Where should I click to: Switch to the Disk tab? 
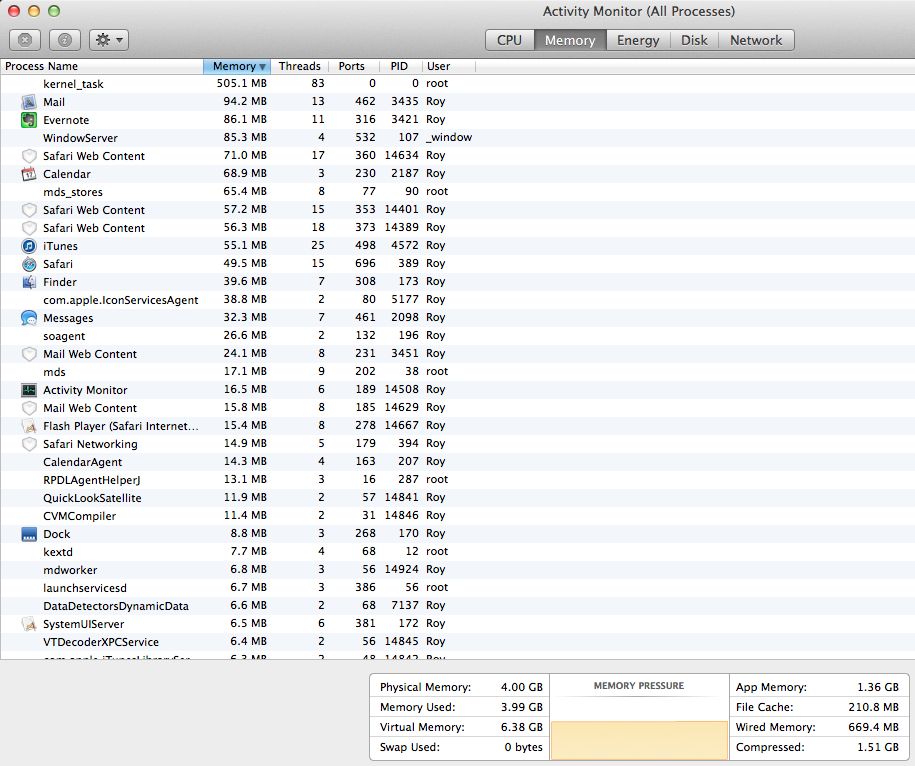pyautogui.click(x=694, y=40)
